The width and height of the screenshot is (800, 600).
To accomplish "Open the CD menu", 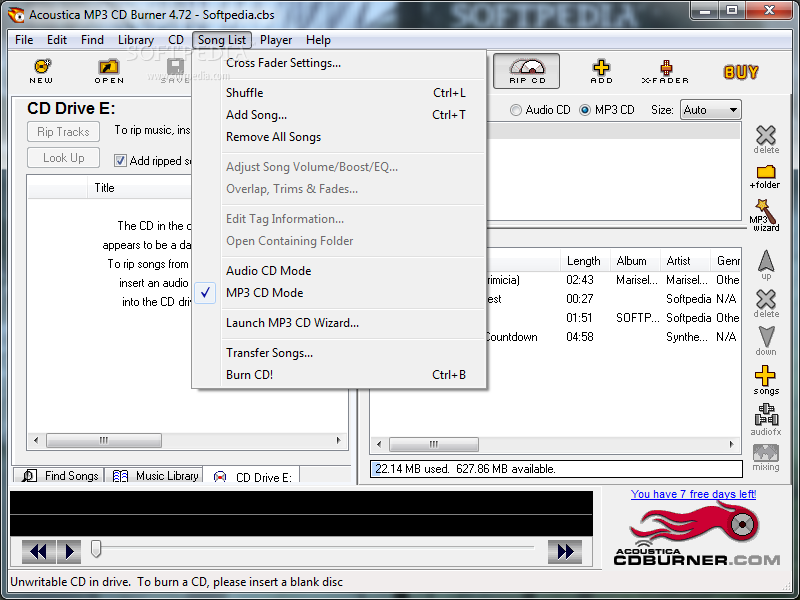I will tap(176, 40).
